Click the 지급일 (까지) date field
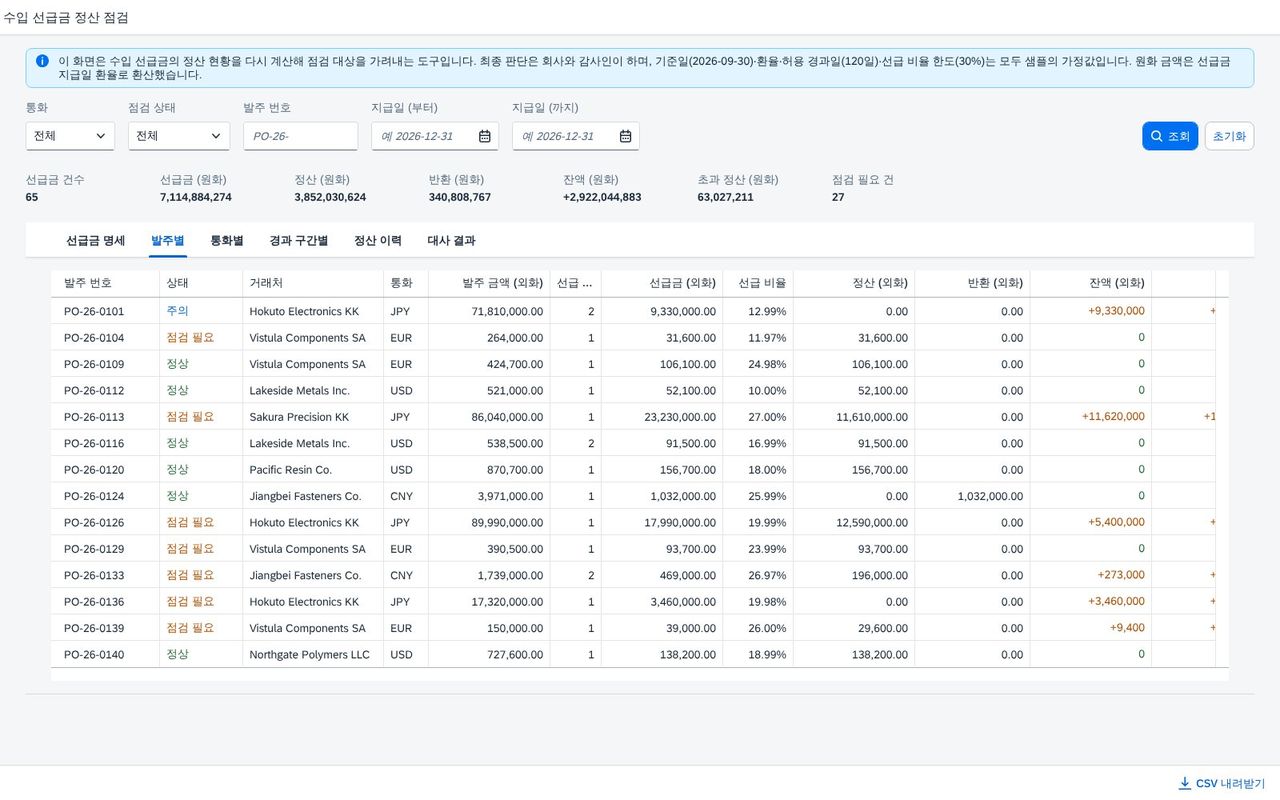This screenshot has width=1280, height=800. point(576,136)
